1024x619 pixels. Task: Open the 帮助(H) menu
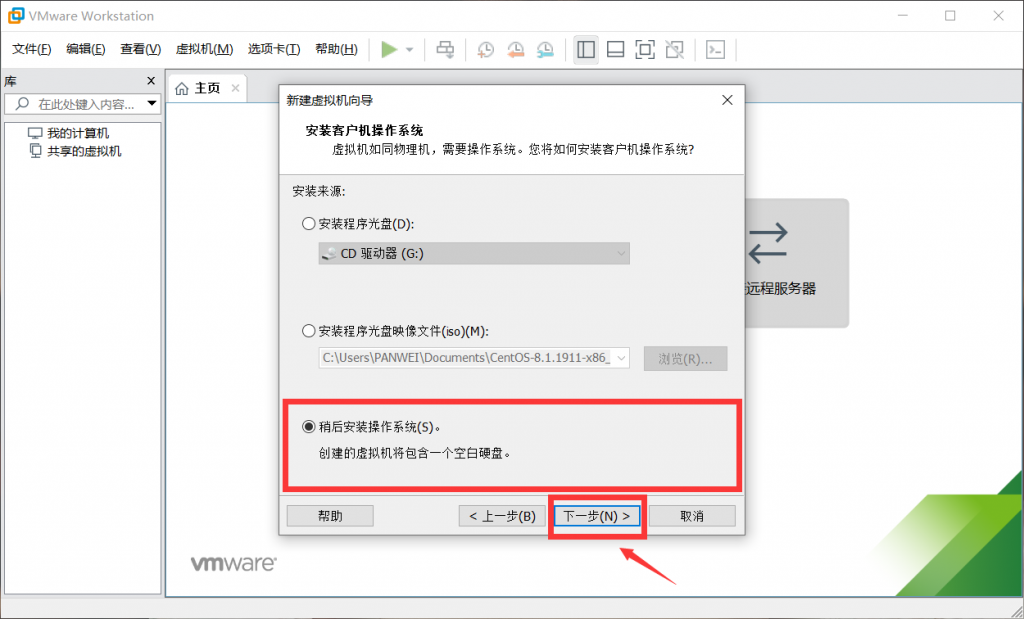(x=336, y=50)
